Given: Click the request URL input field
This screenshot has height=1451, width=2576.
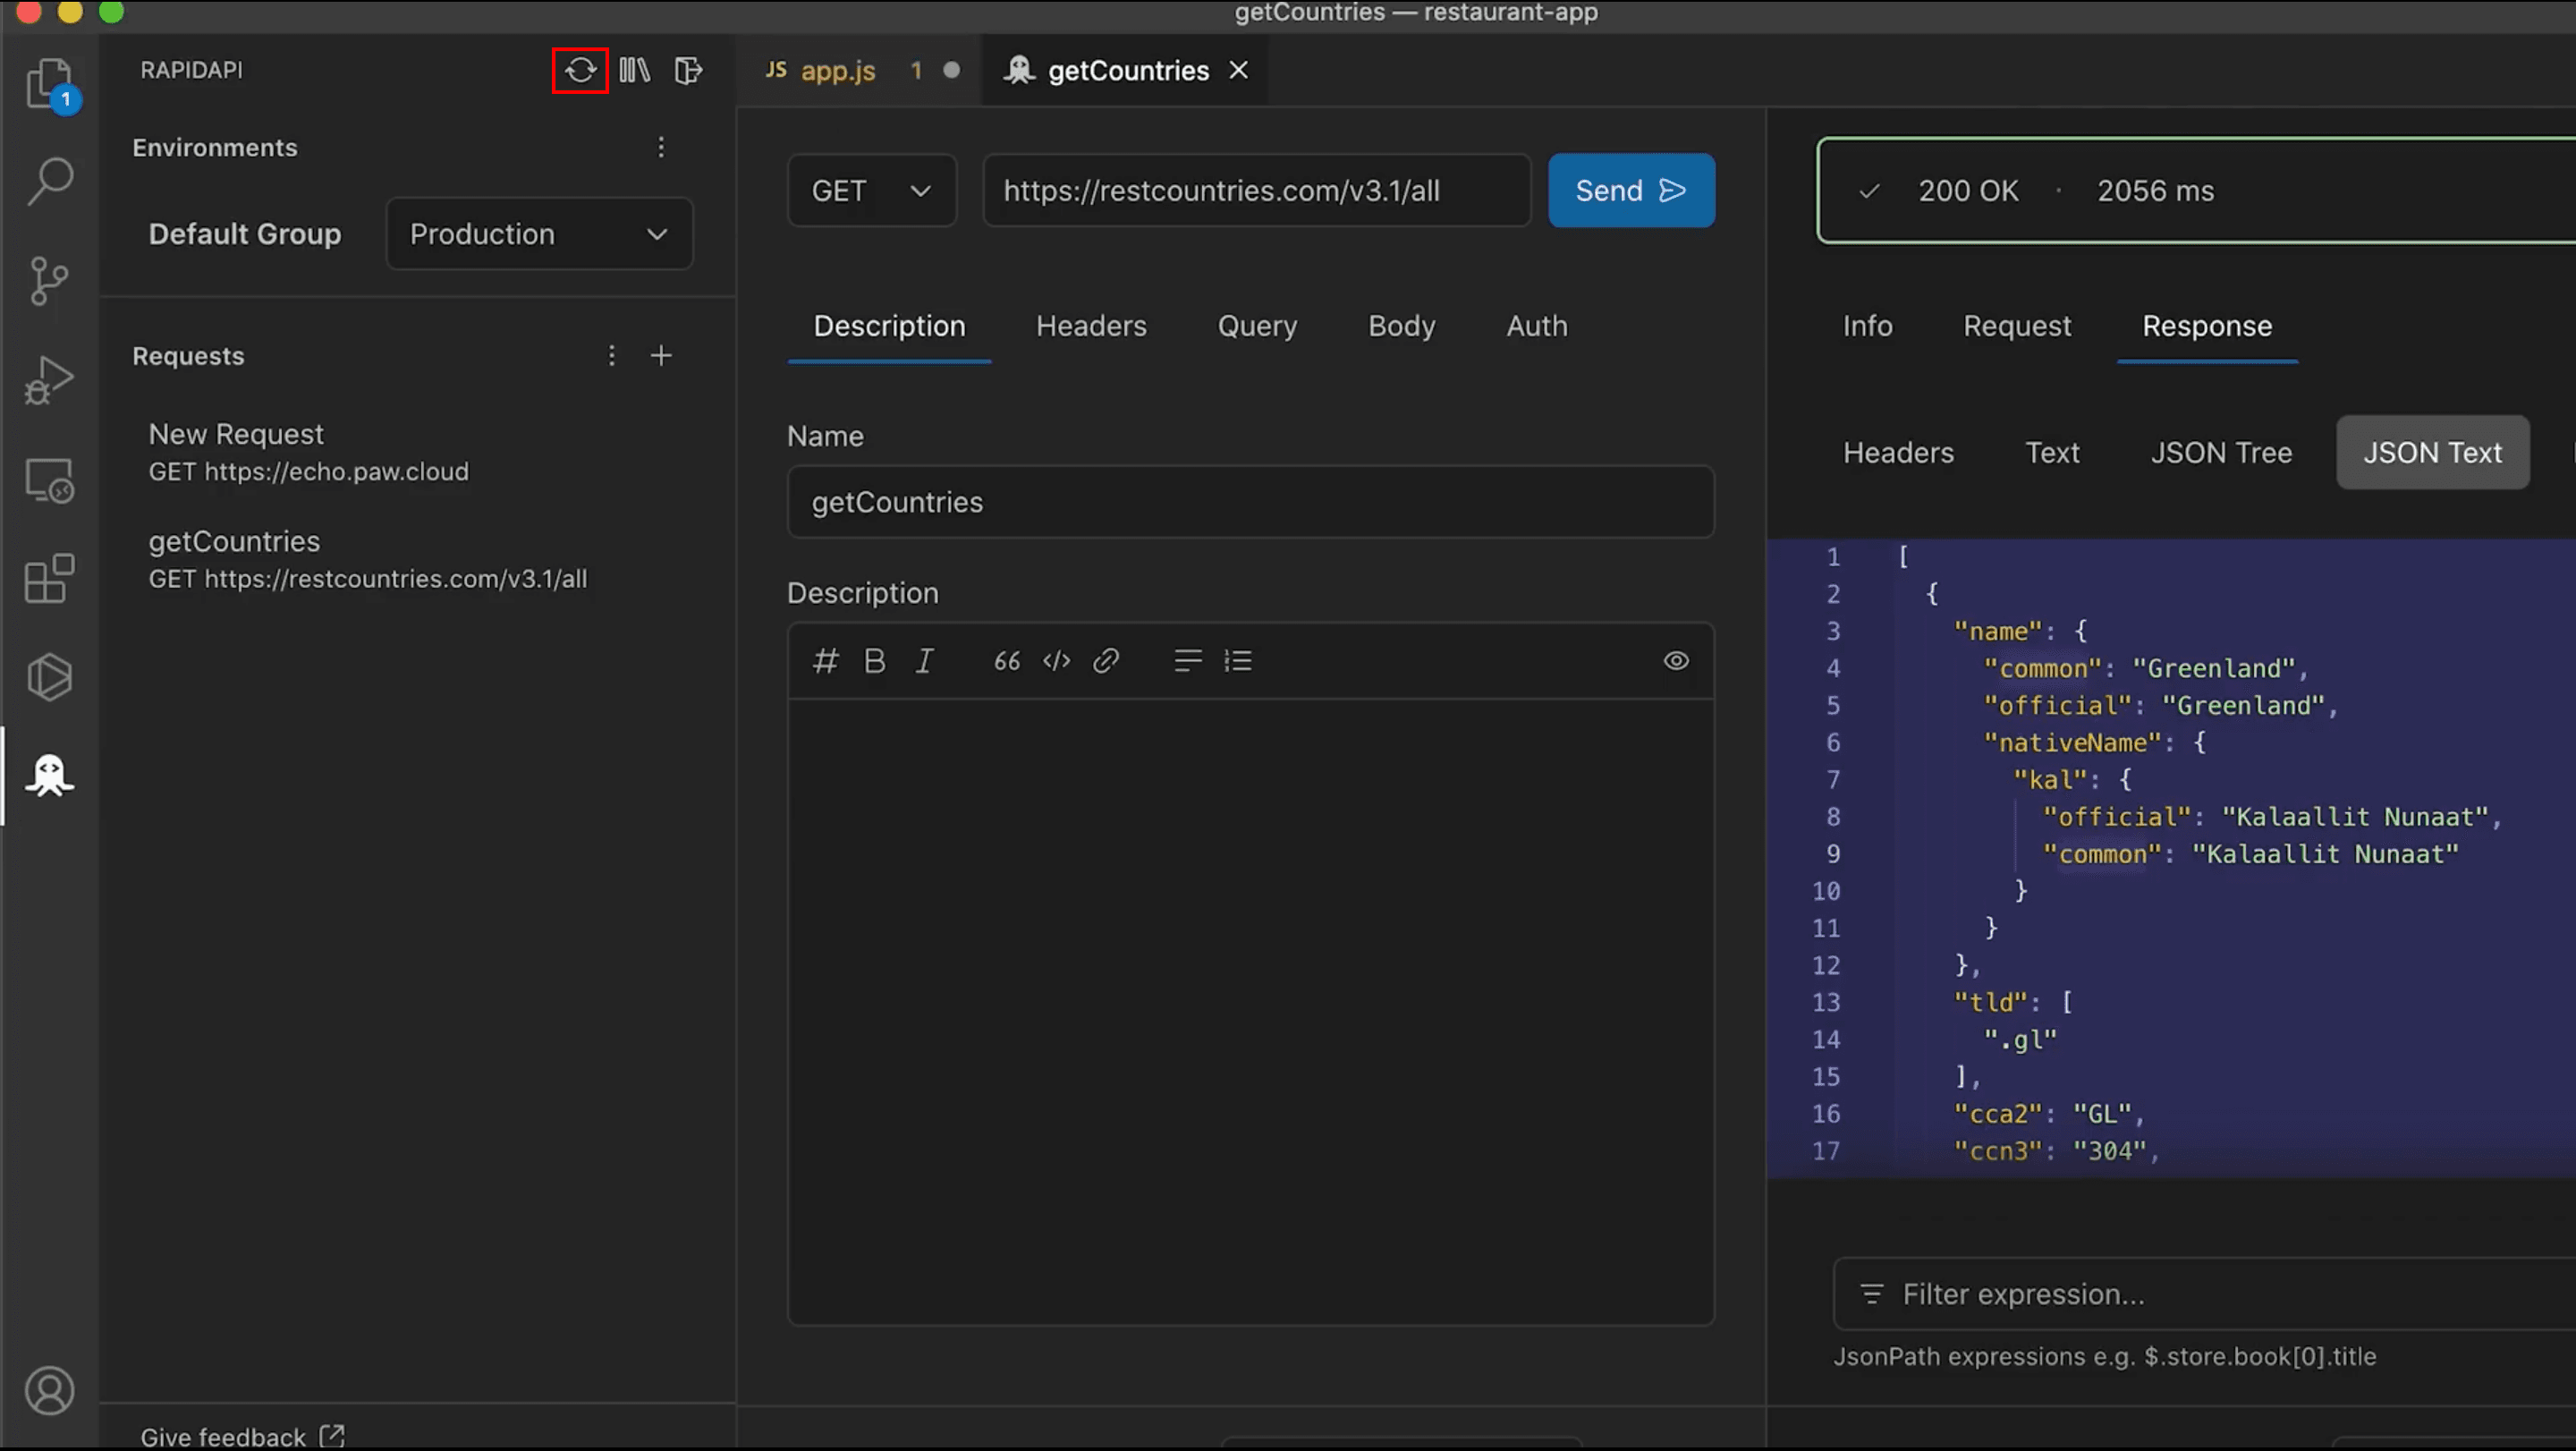Looking at the screenshot, I should point(1256,190).
